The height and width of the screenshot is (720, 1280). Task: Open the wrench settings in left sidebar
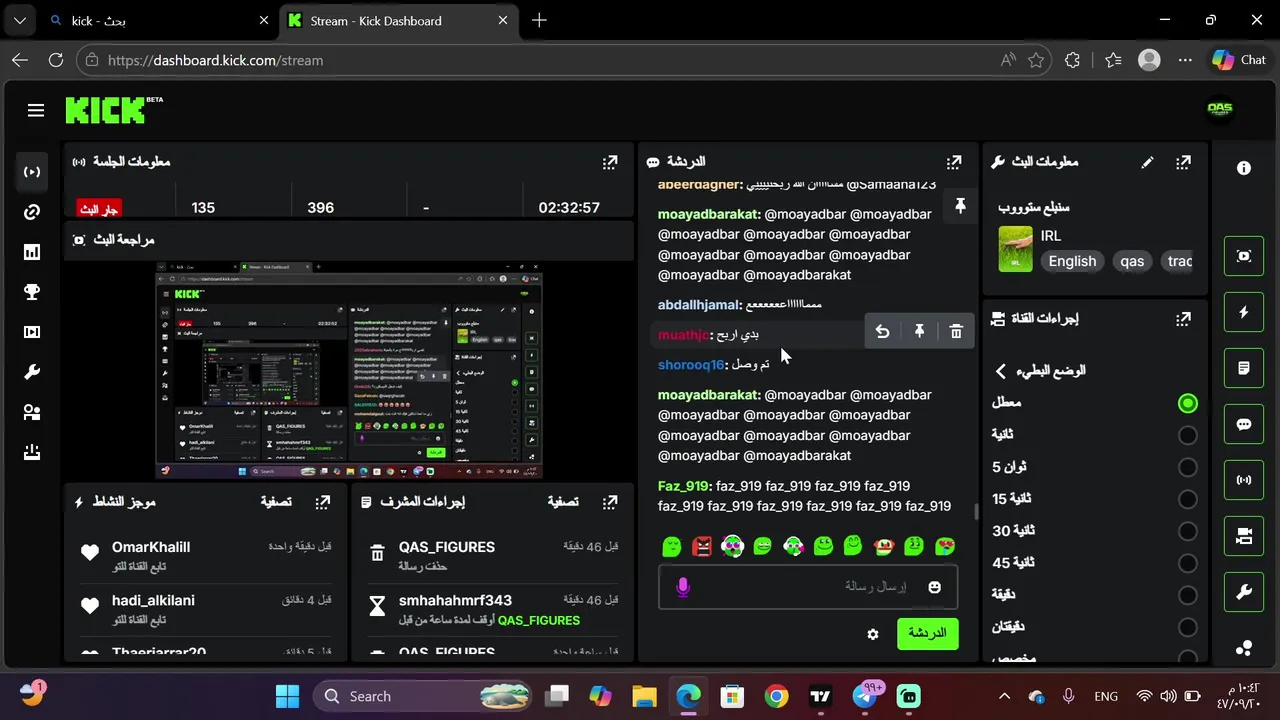click(x=32, y=372)
